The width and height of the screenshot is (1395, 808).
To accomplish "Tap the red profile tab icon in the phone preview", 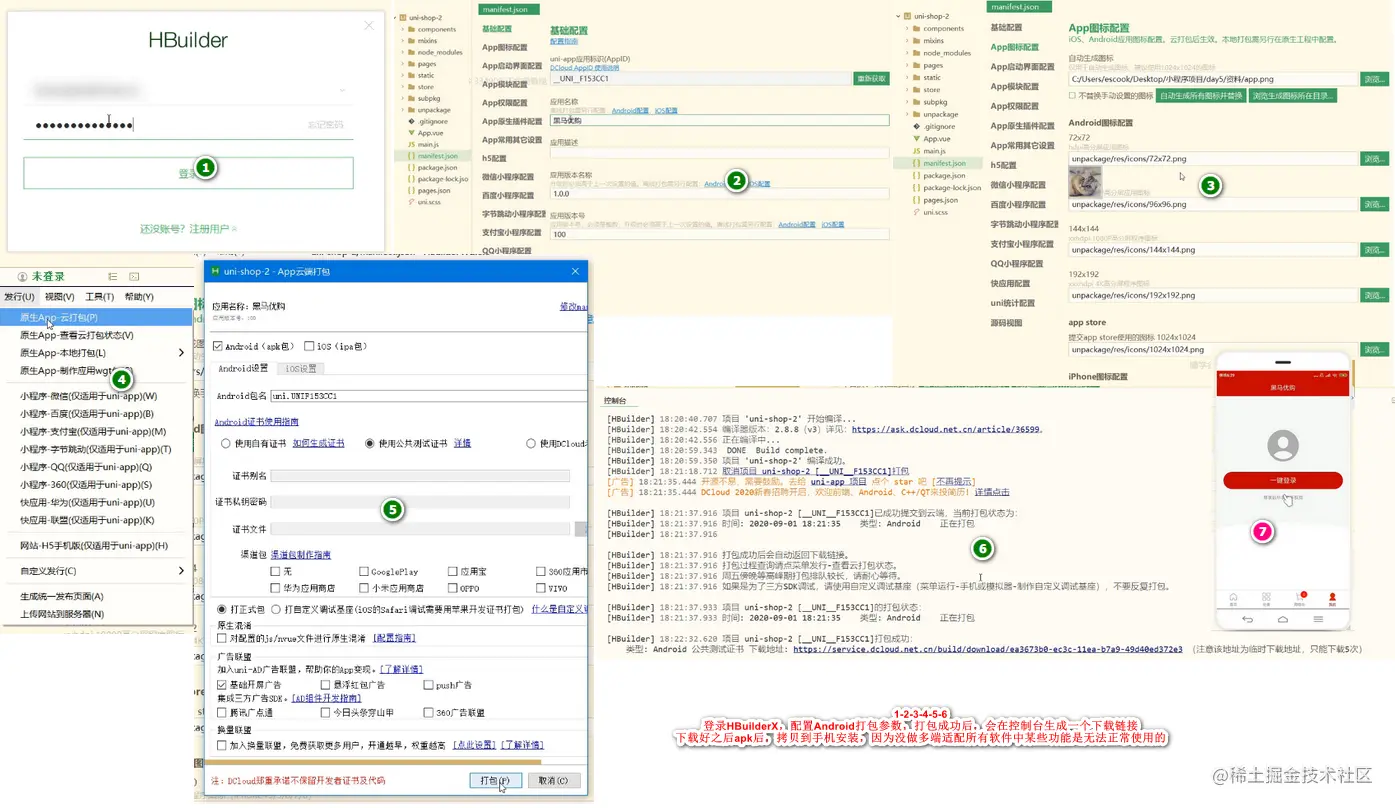I will coord(1332,597).
